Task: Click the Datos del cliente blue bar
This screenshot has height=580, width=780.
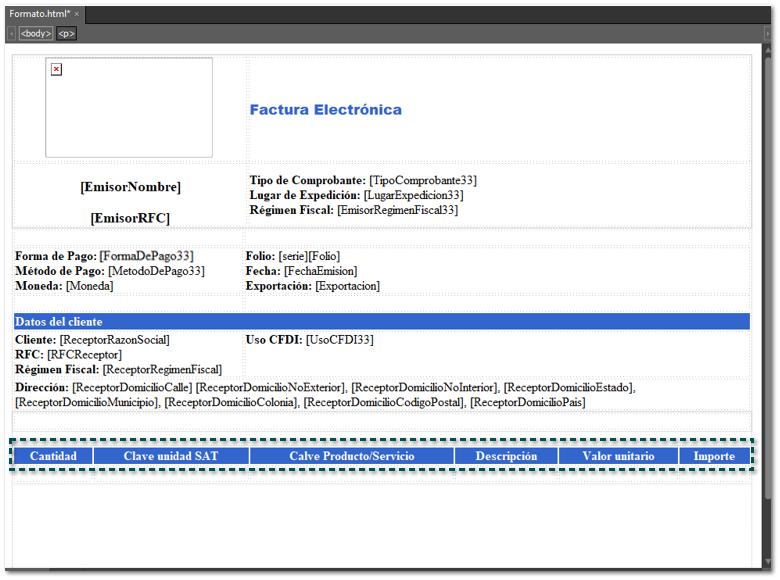Action: (380, 322)
